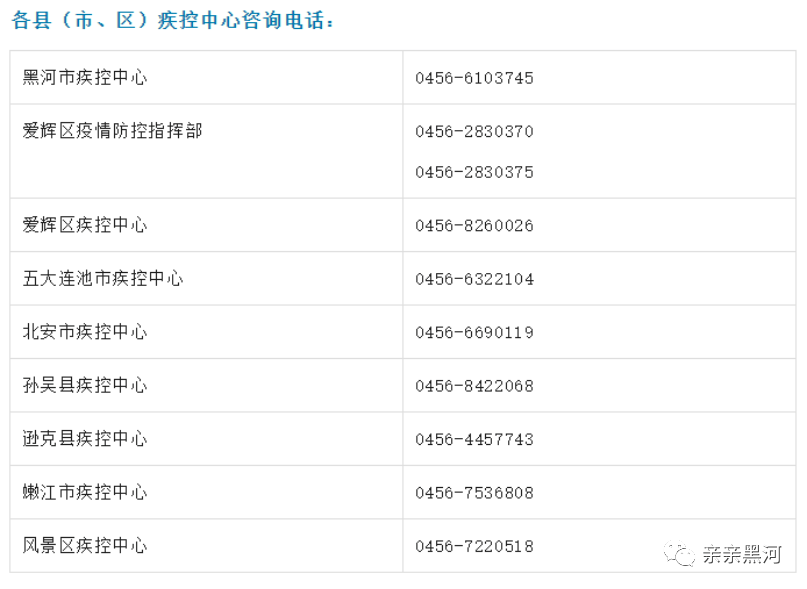807x589 pixels.
Task: Click phone number 0456-6690119
Action: (x=474, y=333)
